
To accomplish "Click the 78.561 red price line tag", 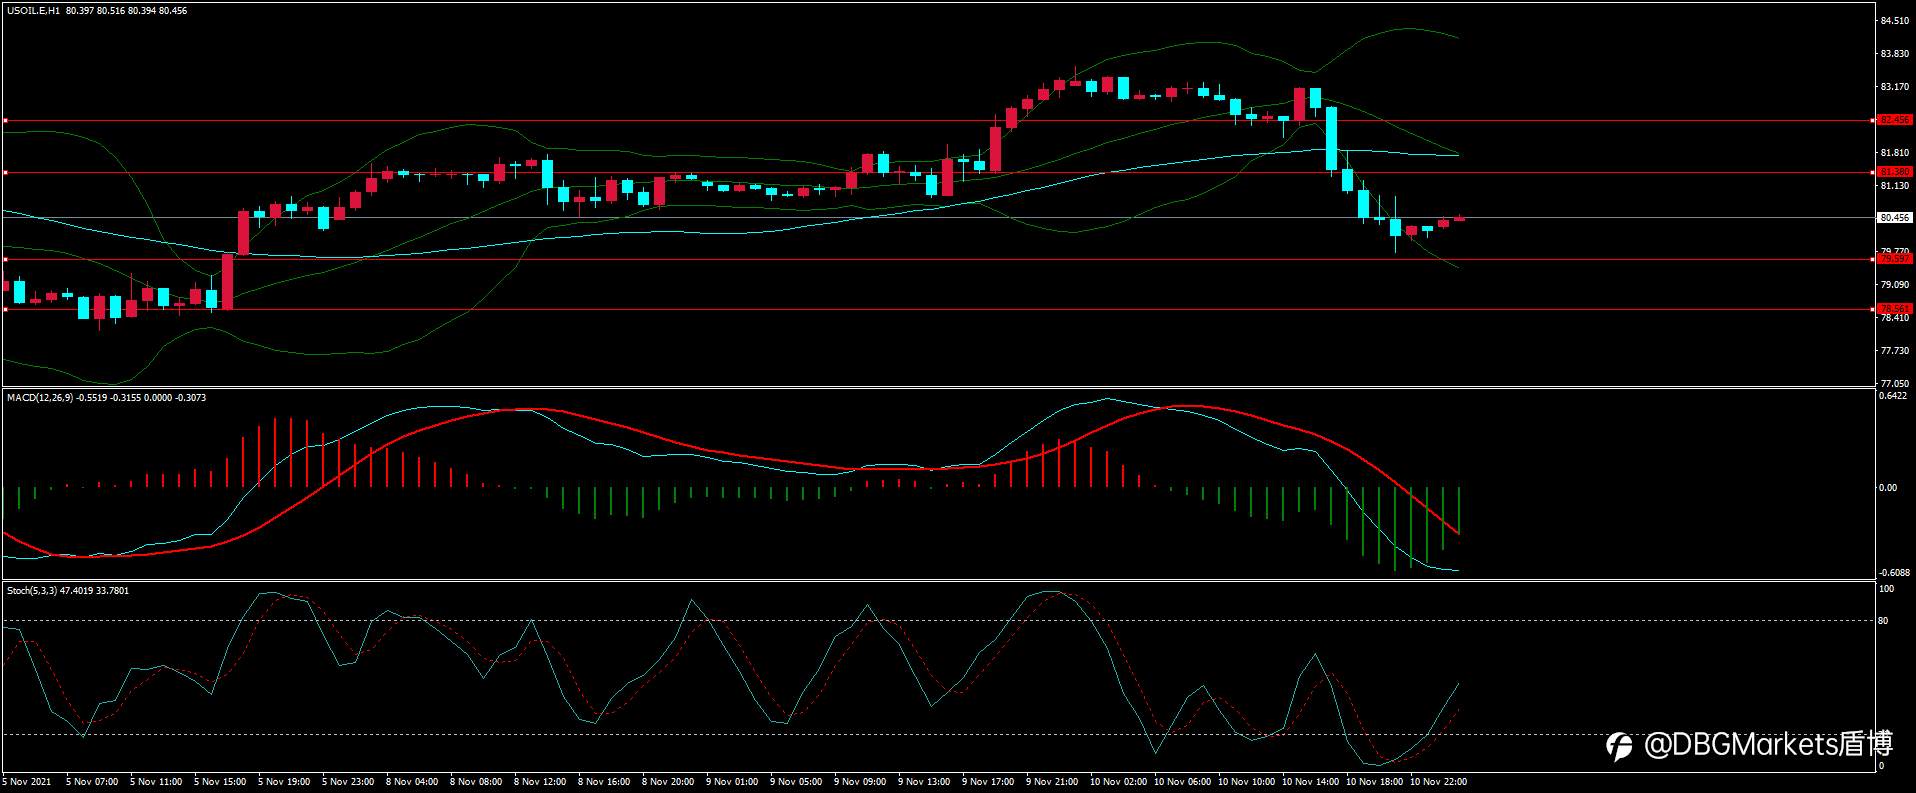I will point(1895,308).
